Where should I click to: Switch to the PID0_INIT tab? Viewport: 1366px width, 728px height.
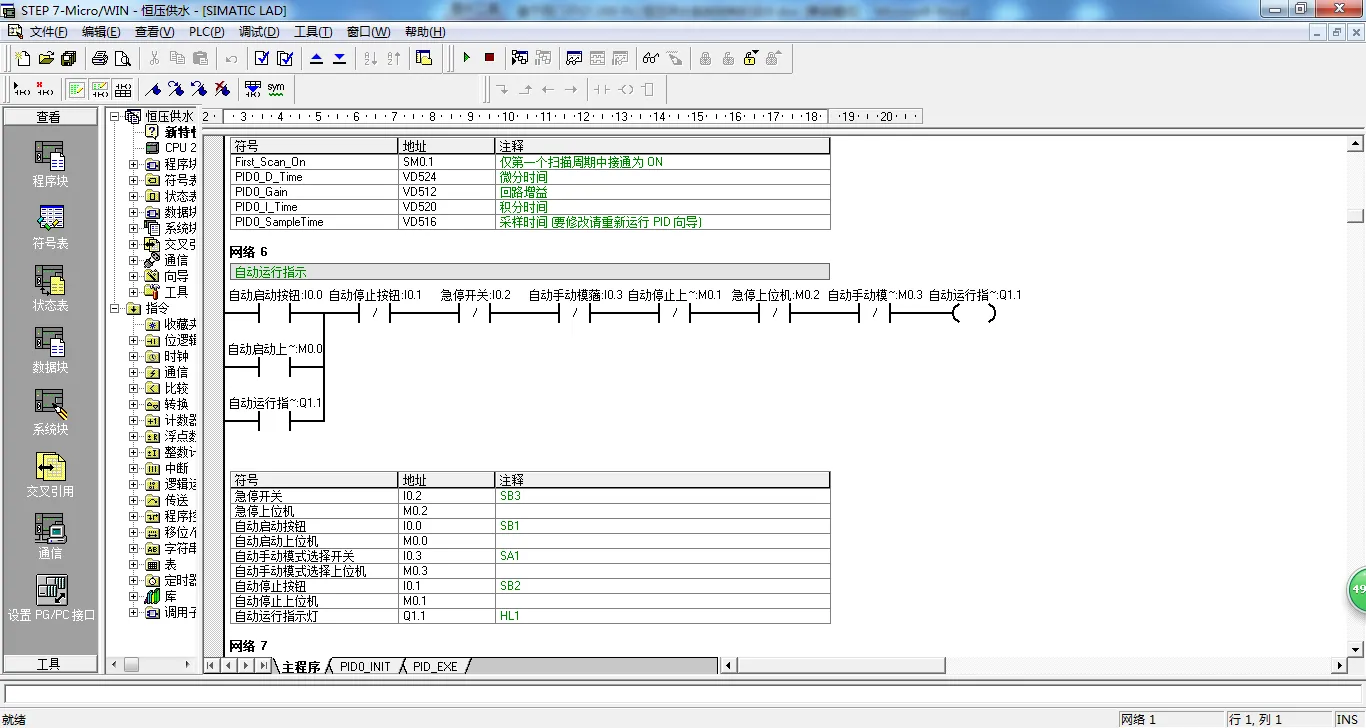click(x=365, y=666)
